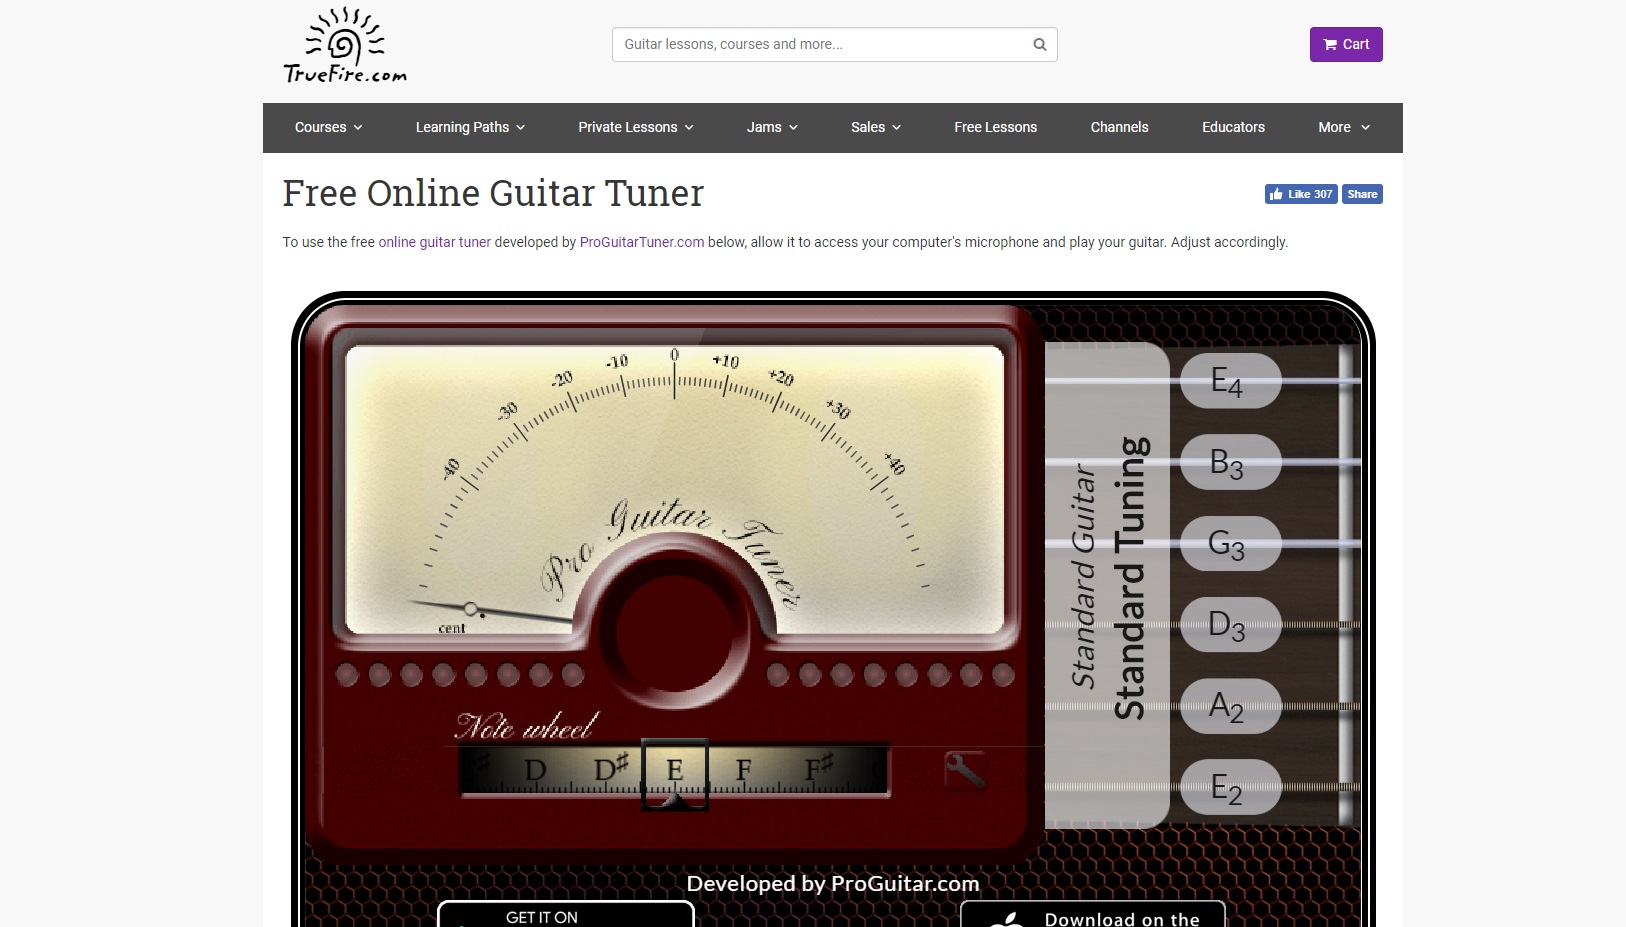This screenshot has height=927, width=1626.
Task: Expand the More menu
Action: 1344,127
